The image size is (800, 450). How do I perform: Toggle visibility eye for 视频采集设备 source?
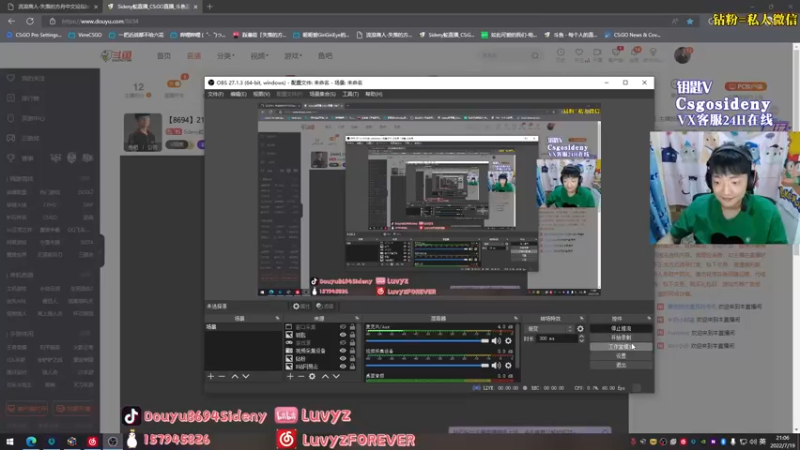[x=343, y=351]
